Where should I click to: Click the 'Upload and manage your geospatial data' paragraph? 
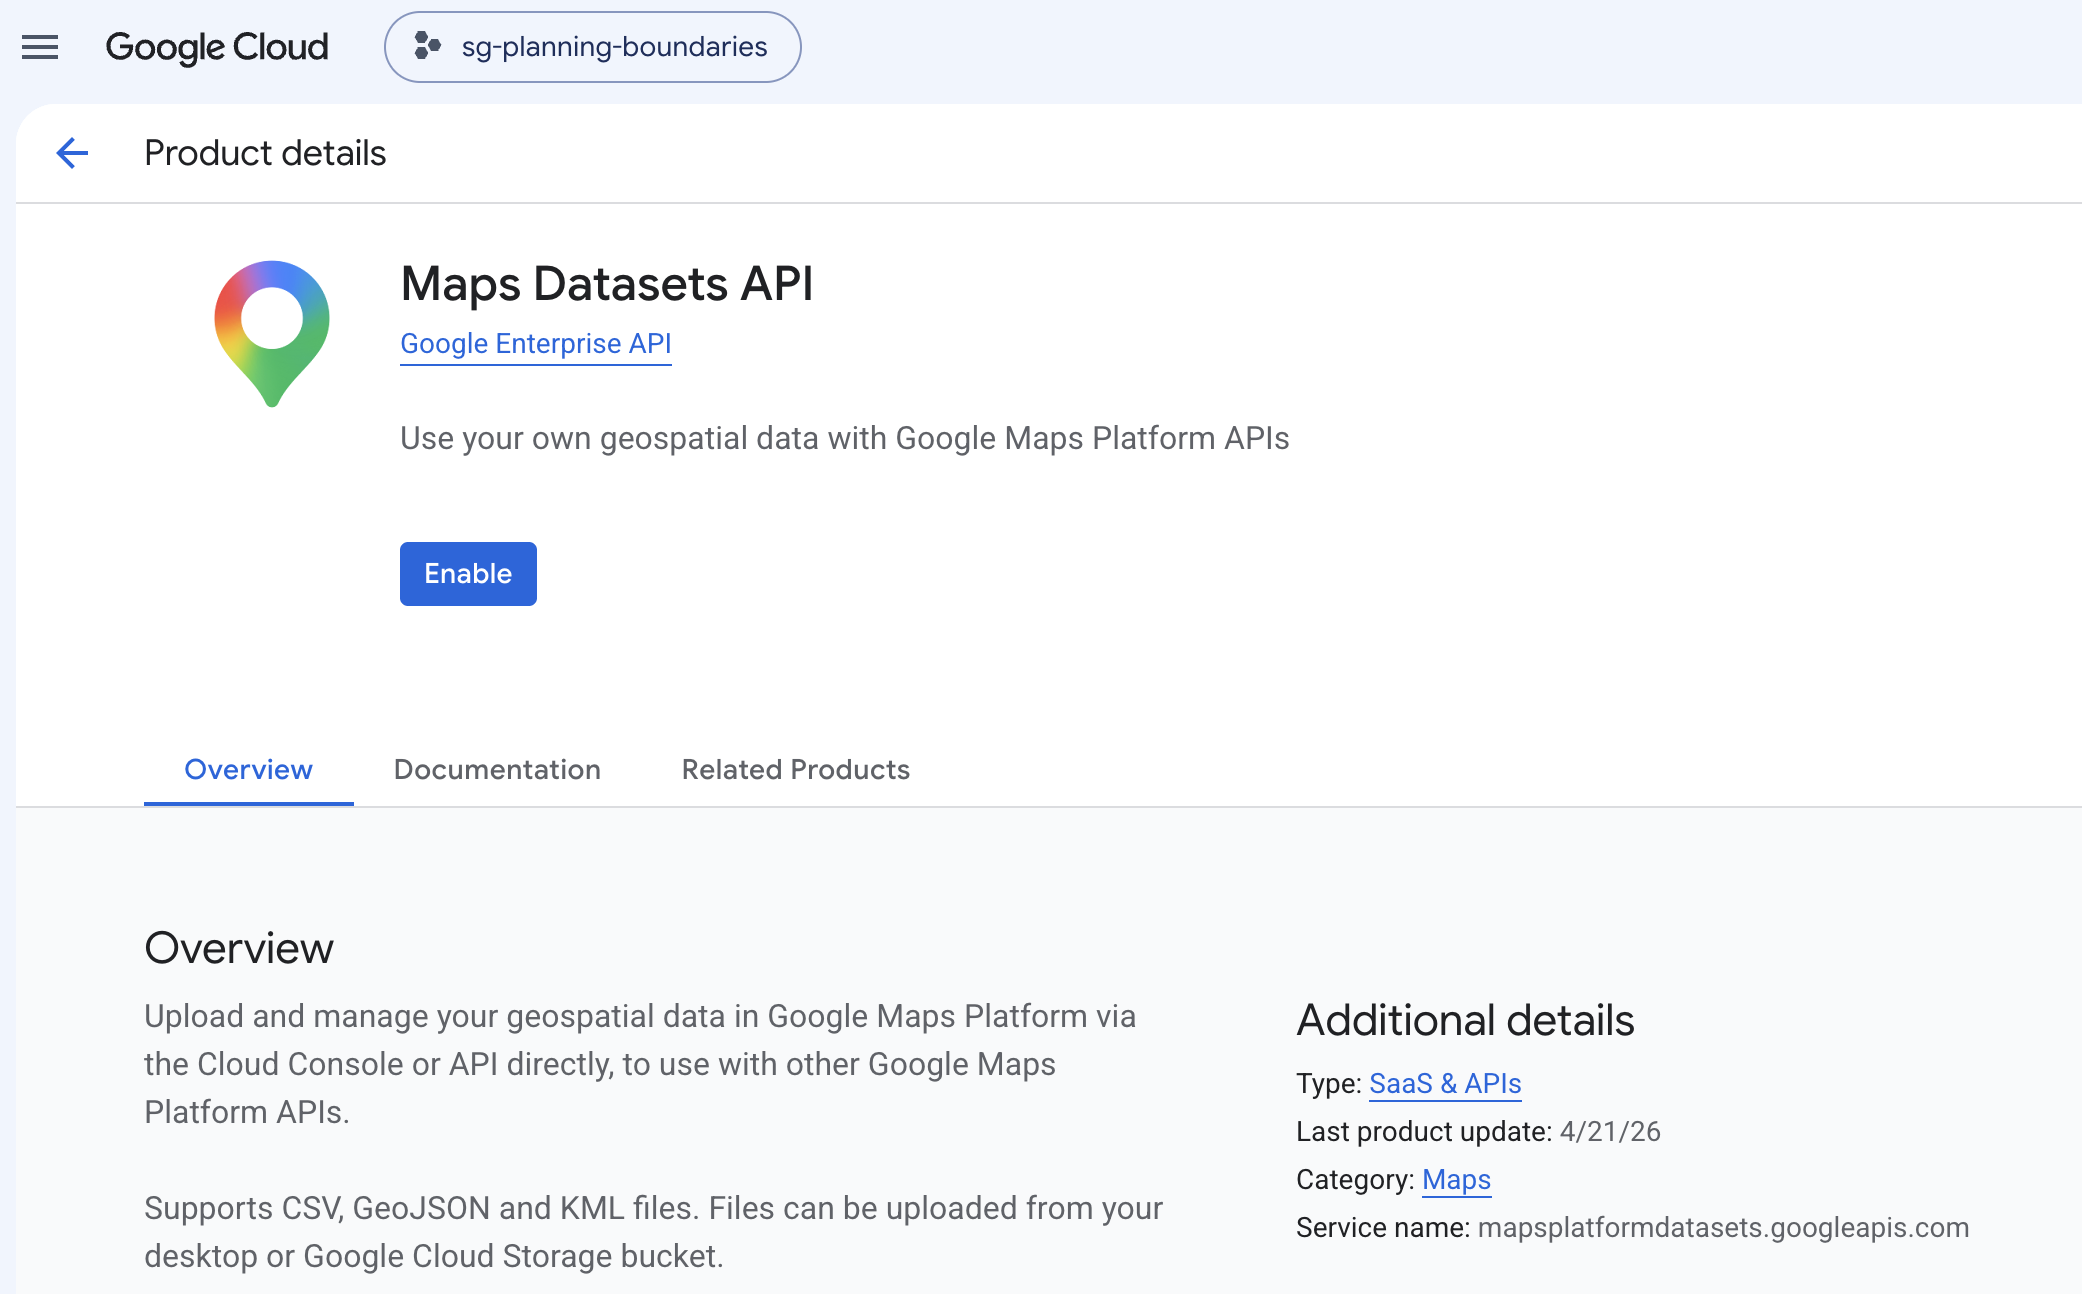click(x=640, y=1064)
